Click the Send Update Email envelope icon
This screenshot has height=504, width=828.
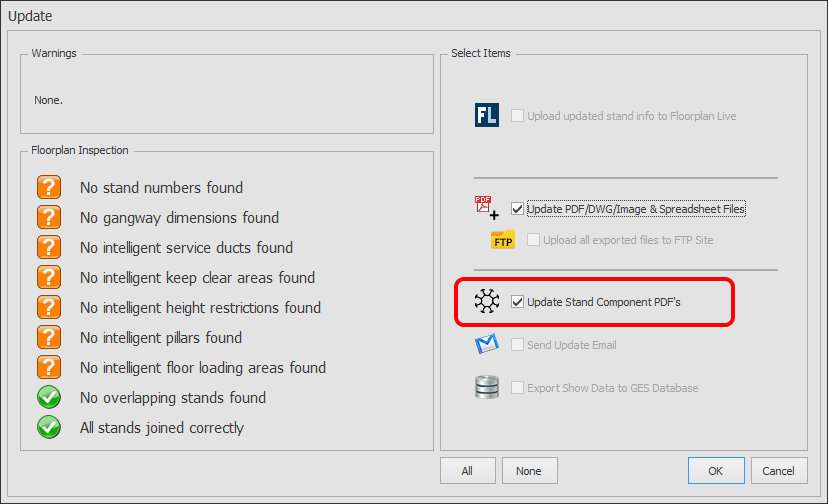tap(486, 344)
